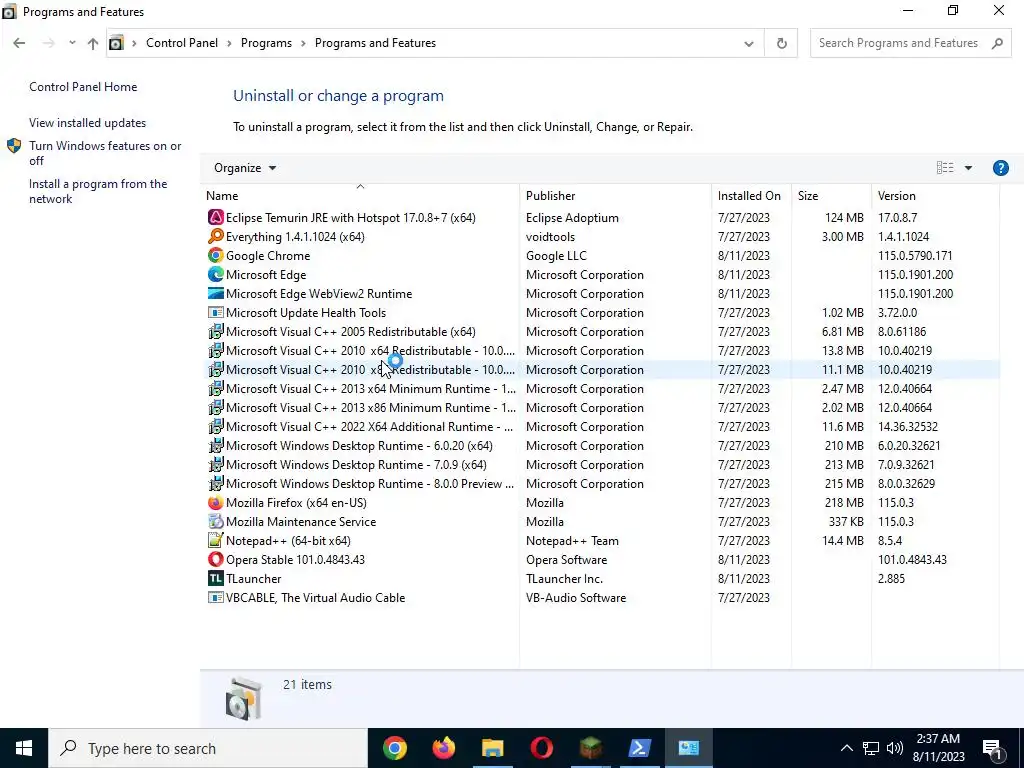Click the TLauncher Inc. publisher cell
The image size is (1024, 768).
(x=564, y=579)
